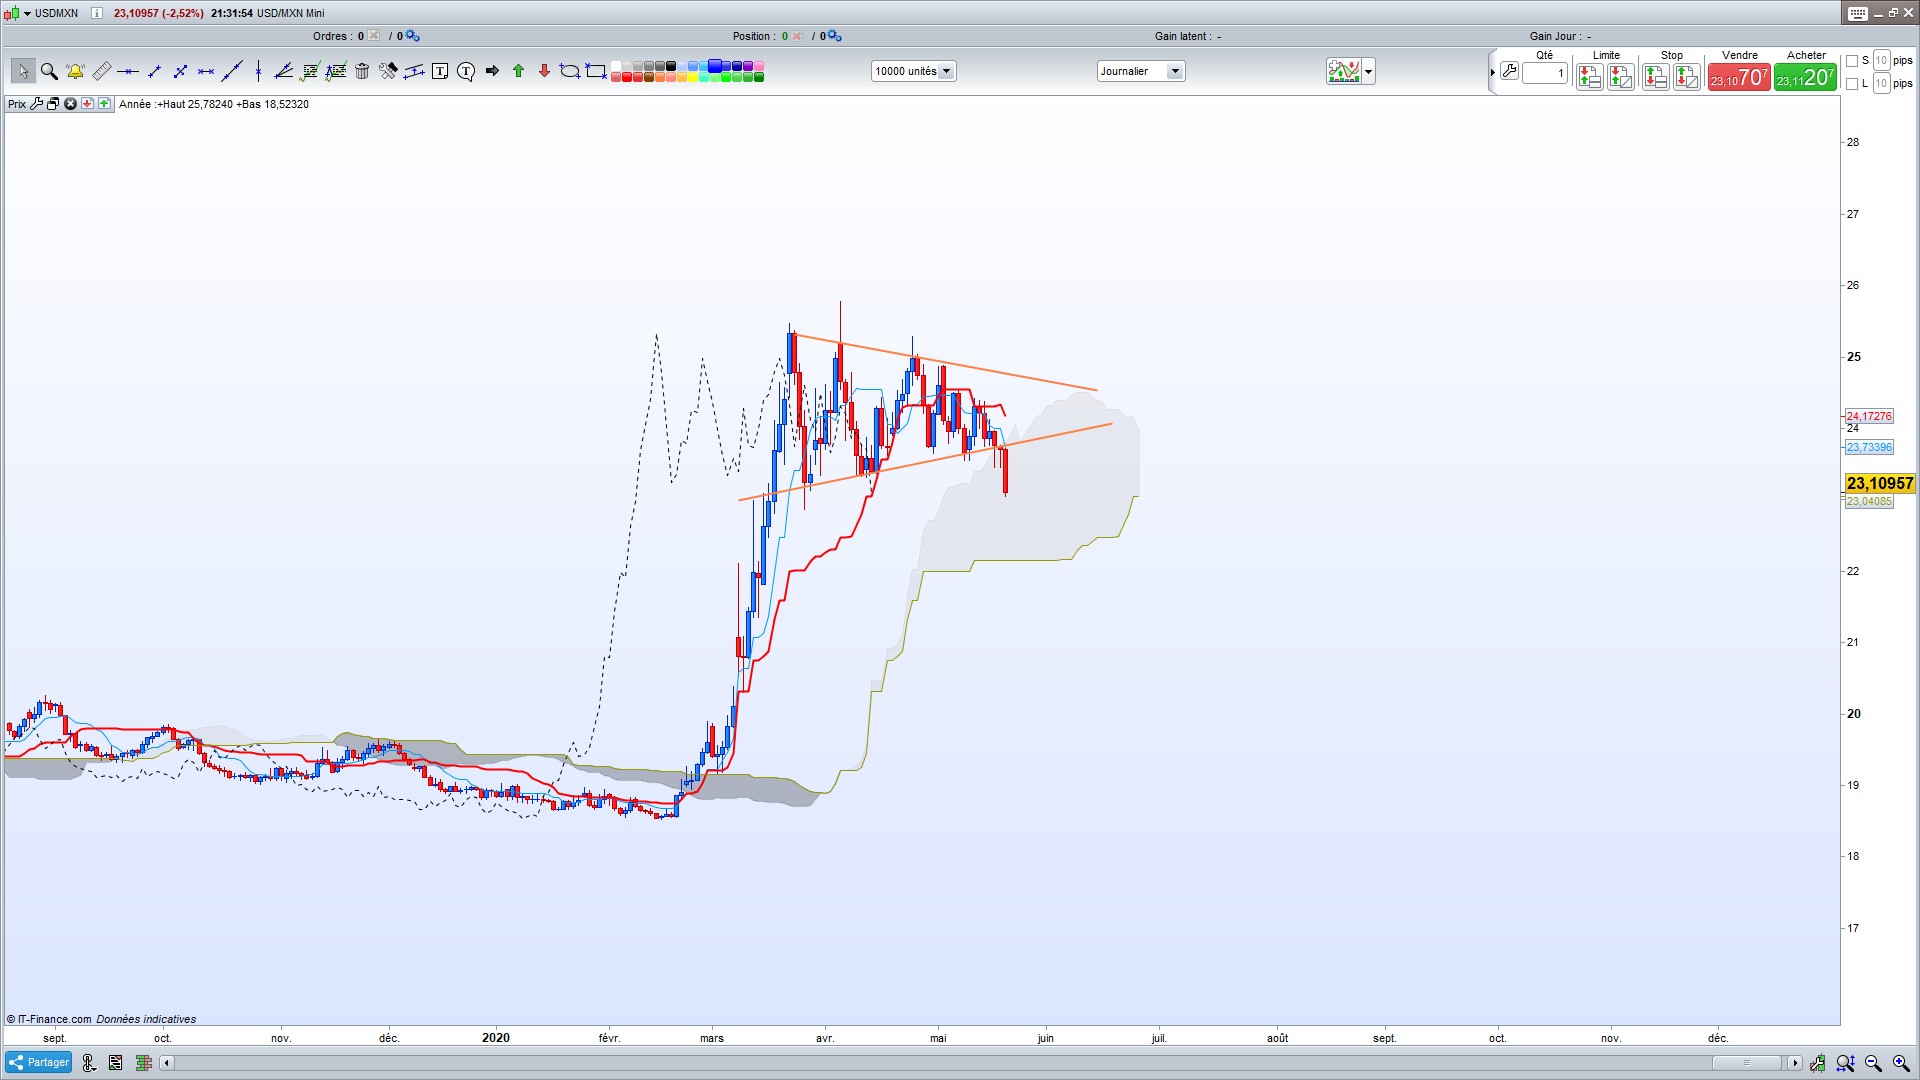
Task: Click the Partager share button
Action: (38, 1062)
